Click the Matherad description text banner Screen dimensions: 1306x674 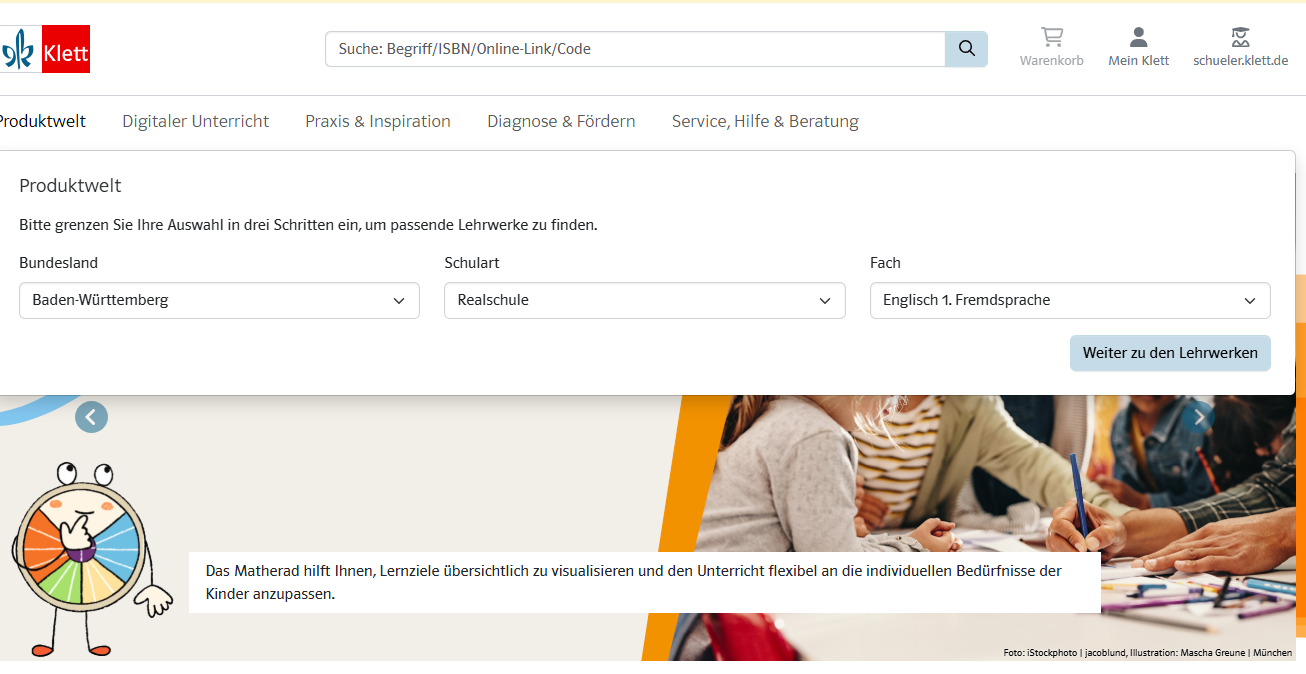tap(644, 582)
